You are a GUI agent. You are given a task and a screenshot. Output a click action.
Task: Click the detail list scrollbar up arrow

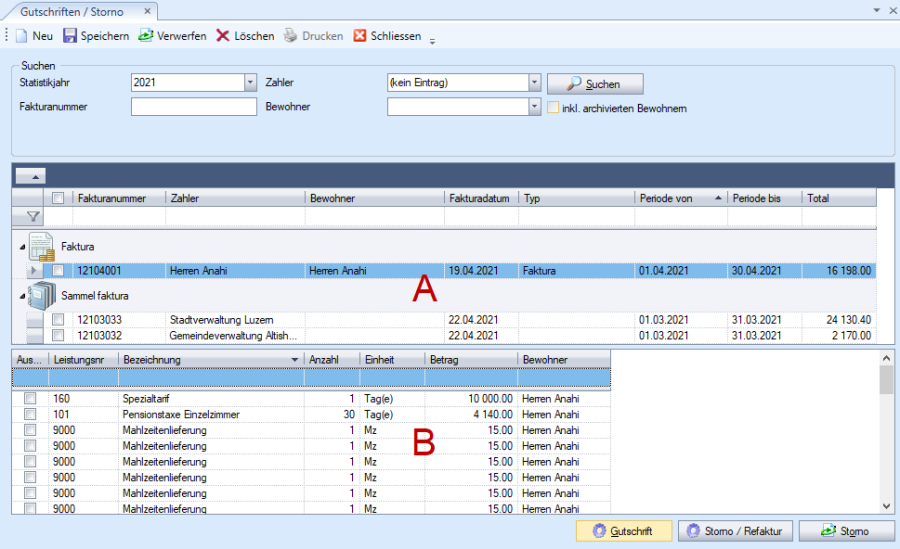point(886,358)
